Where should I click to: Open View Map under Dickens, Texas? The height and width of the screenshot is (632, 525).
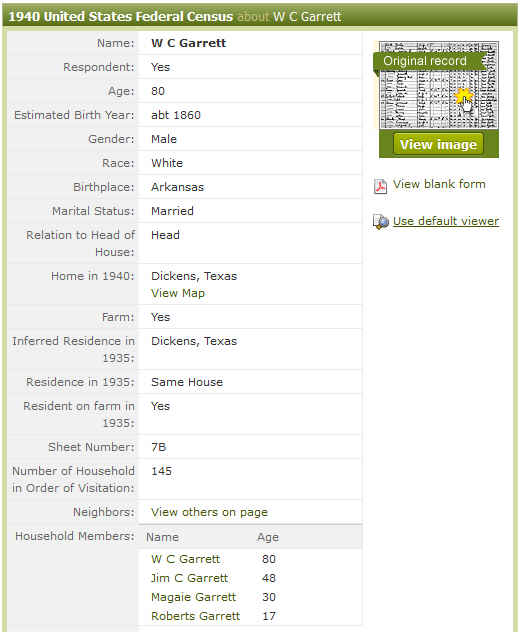click(178, 293)
